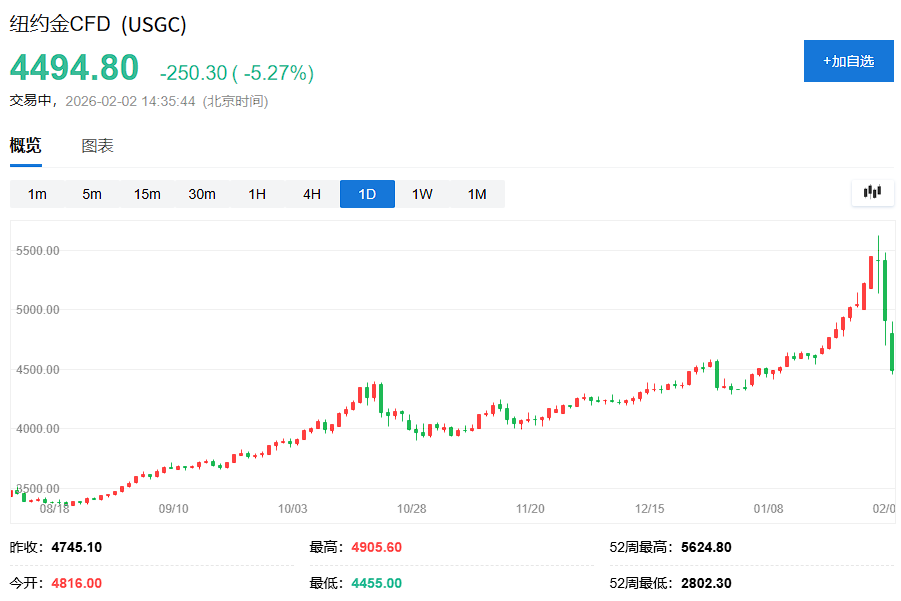Switch to the 图表 tab
Viewport: 901px width, 601px height.
point(98,145)
